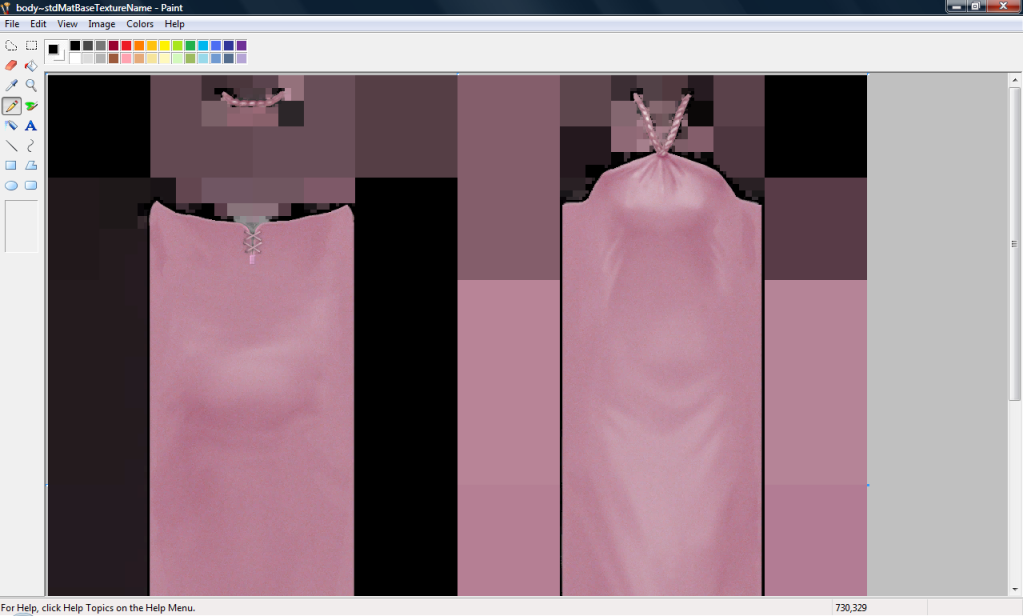The image size is (1023, 616).
Task: Select the Free-Form Select tool
Action: coord(11,46)
